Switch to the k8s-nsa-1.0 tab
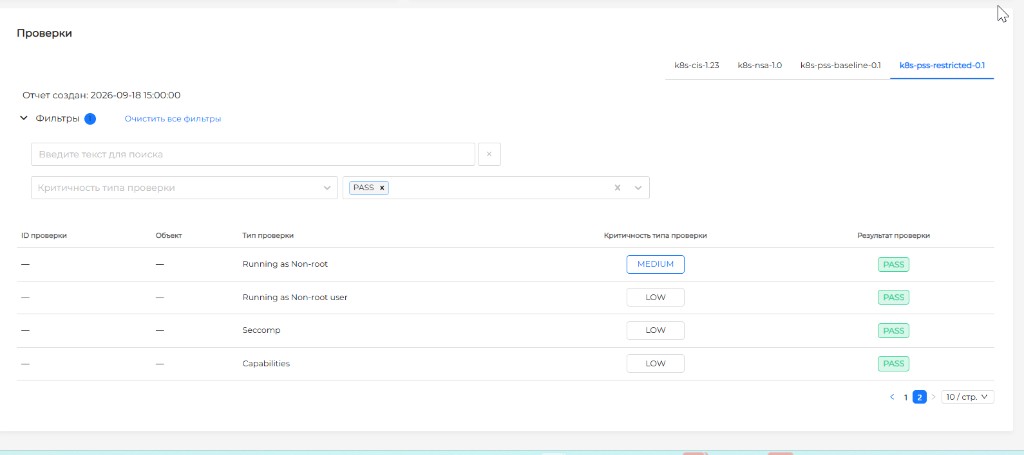Screen dimensions: 1024x455 760,65
